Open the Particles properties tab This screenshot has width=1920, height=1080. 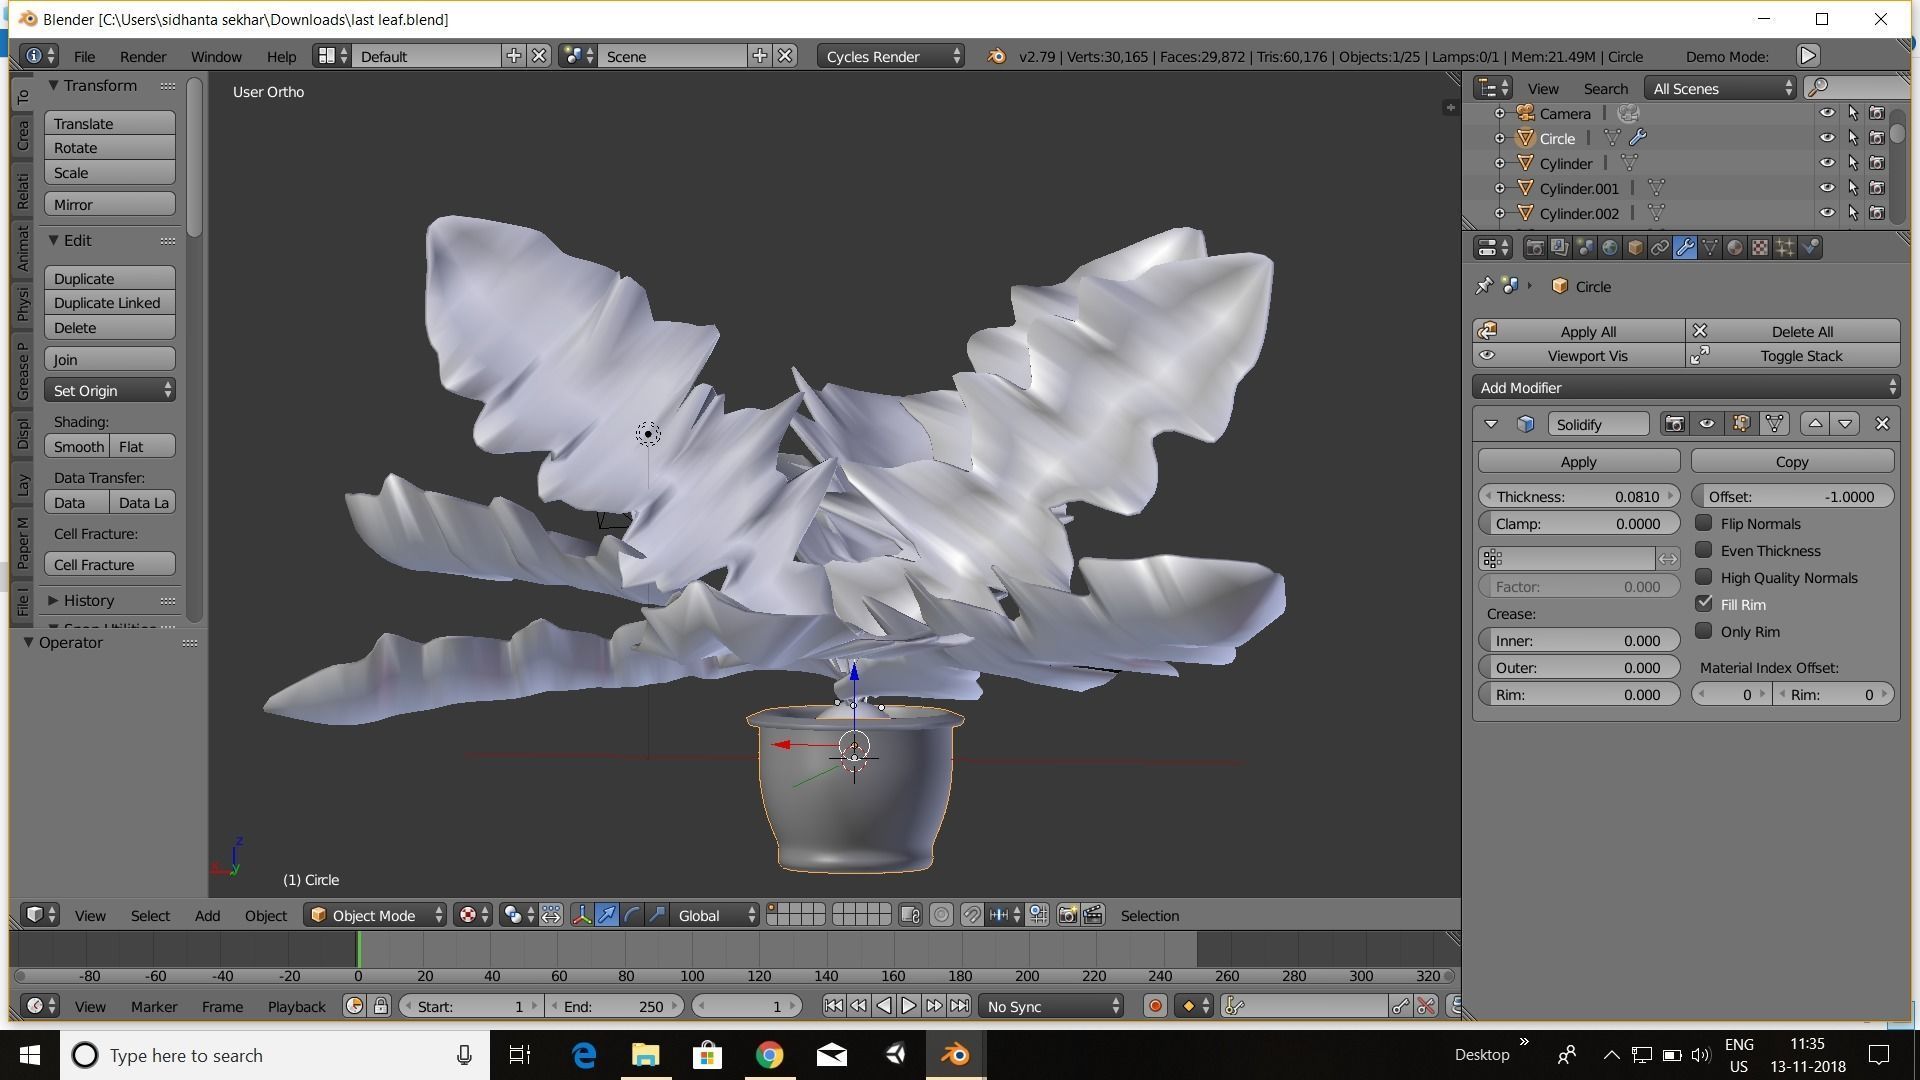[1785, 248]
